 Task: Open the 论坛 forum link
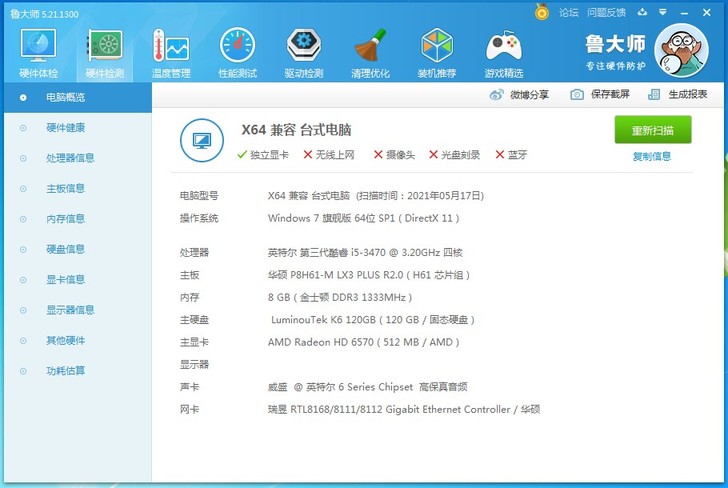(x=569, y=13)
